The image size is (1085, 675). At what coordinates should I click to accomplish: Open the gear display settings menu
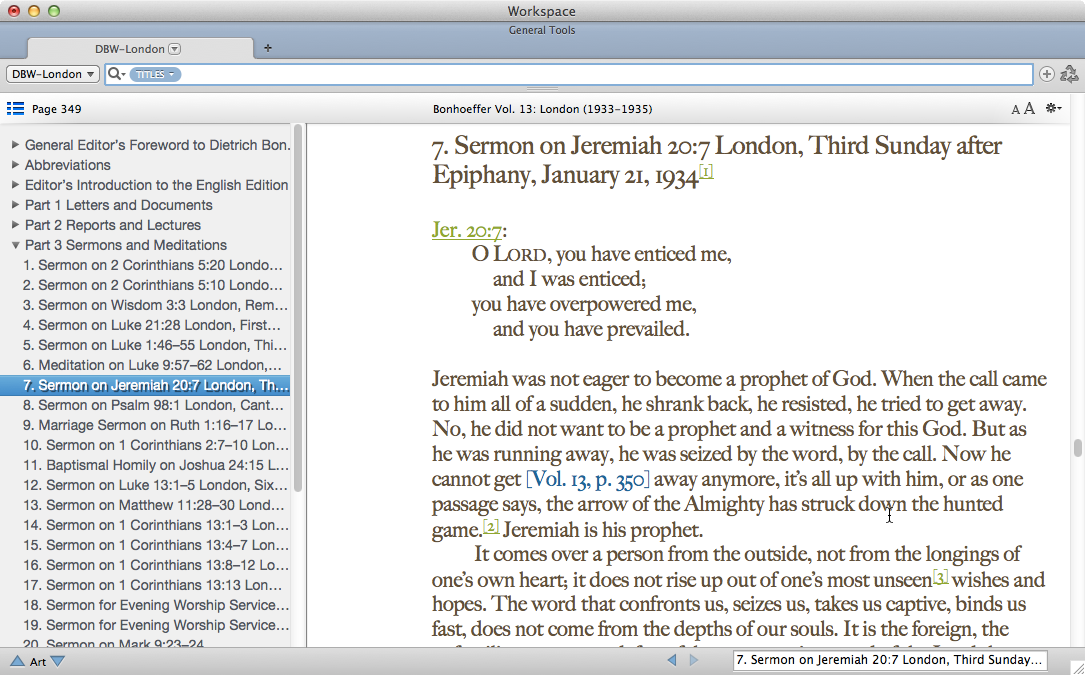pyautogui.click(x=1053, y=108)
